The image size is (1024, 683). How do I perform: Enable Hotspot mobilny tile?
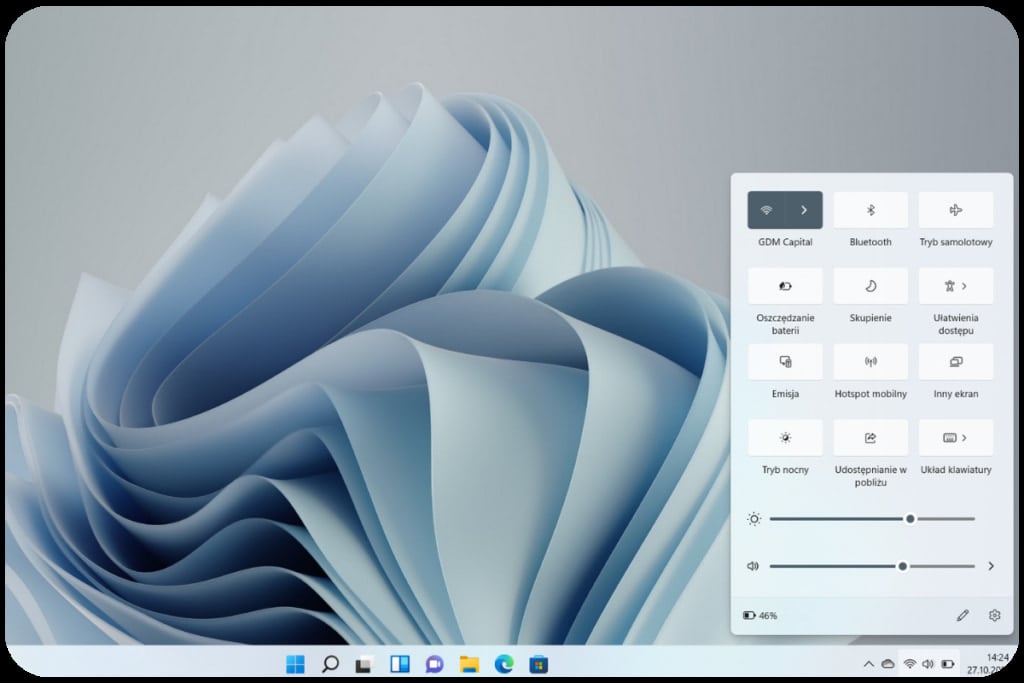click(x=870, y=362)
